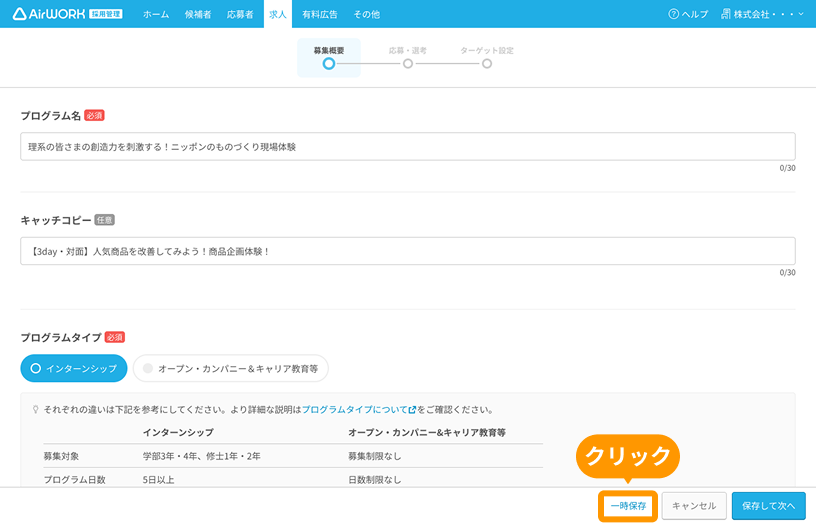The height and width of the screenshot is (530, 816).
Task: Open the help question-mark icon
Action: point(673,14)
